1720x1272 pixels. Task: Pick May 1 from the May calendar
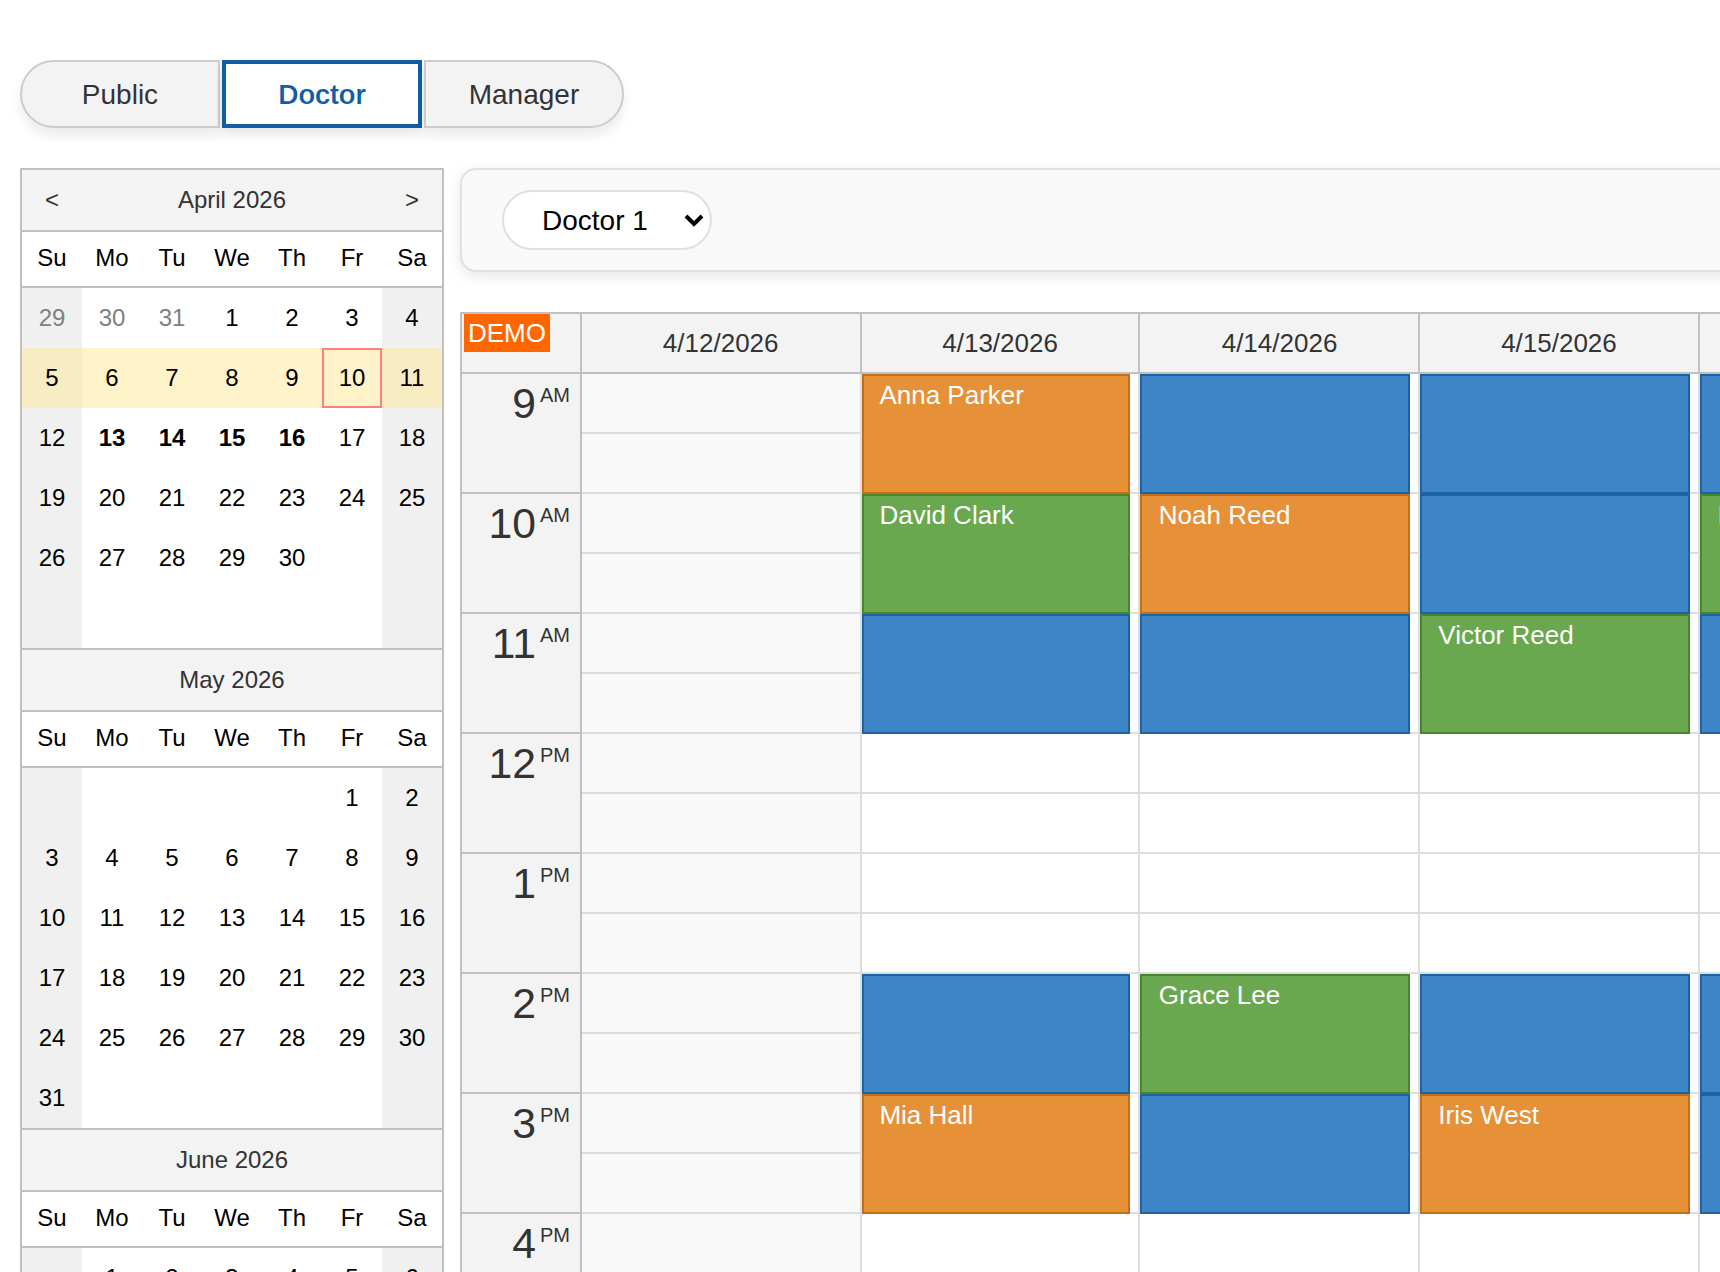[x=351, y=798]
